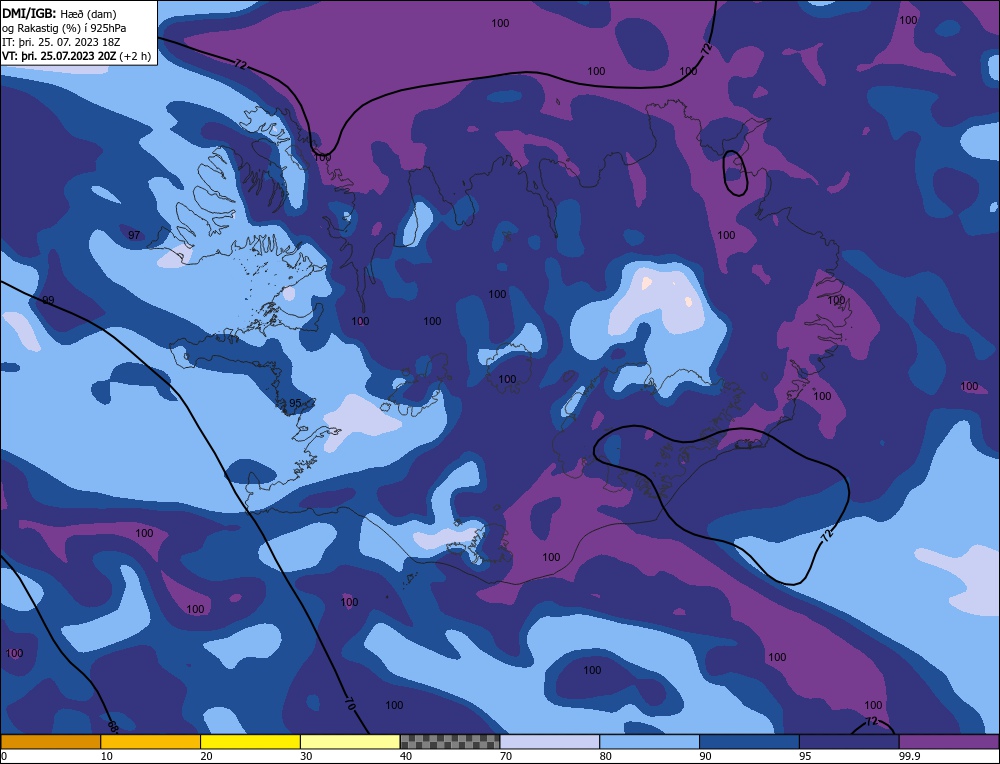This screenshot has height=764, width=1000.
Task: Click the '70' contour line label
Action: [349, 703]
